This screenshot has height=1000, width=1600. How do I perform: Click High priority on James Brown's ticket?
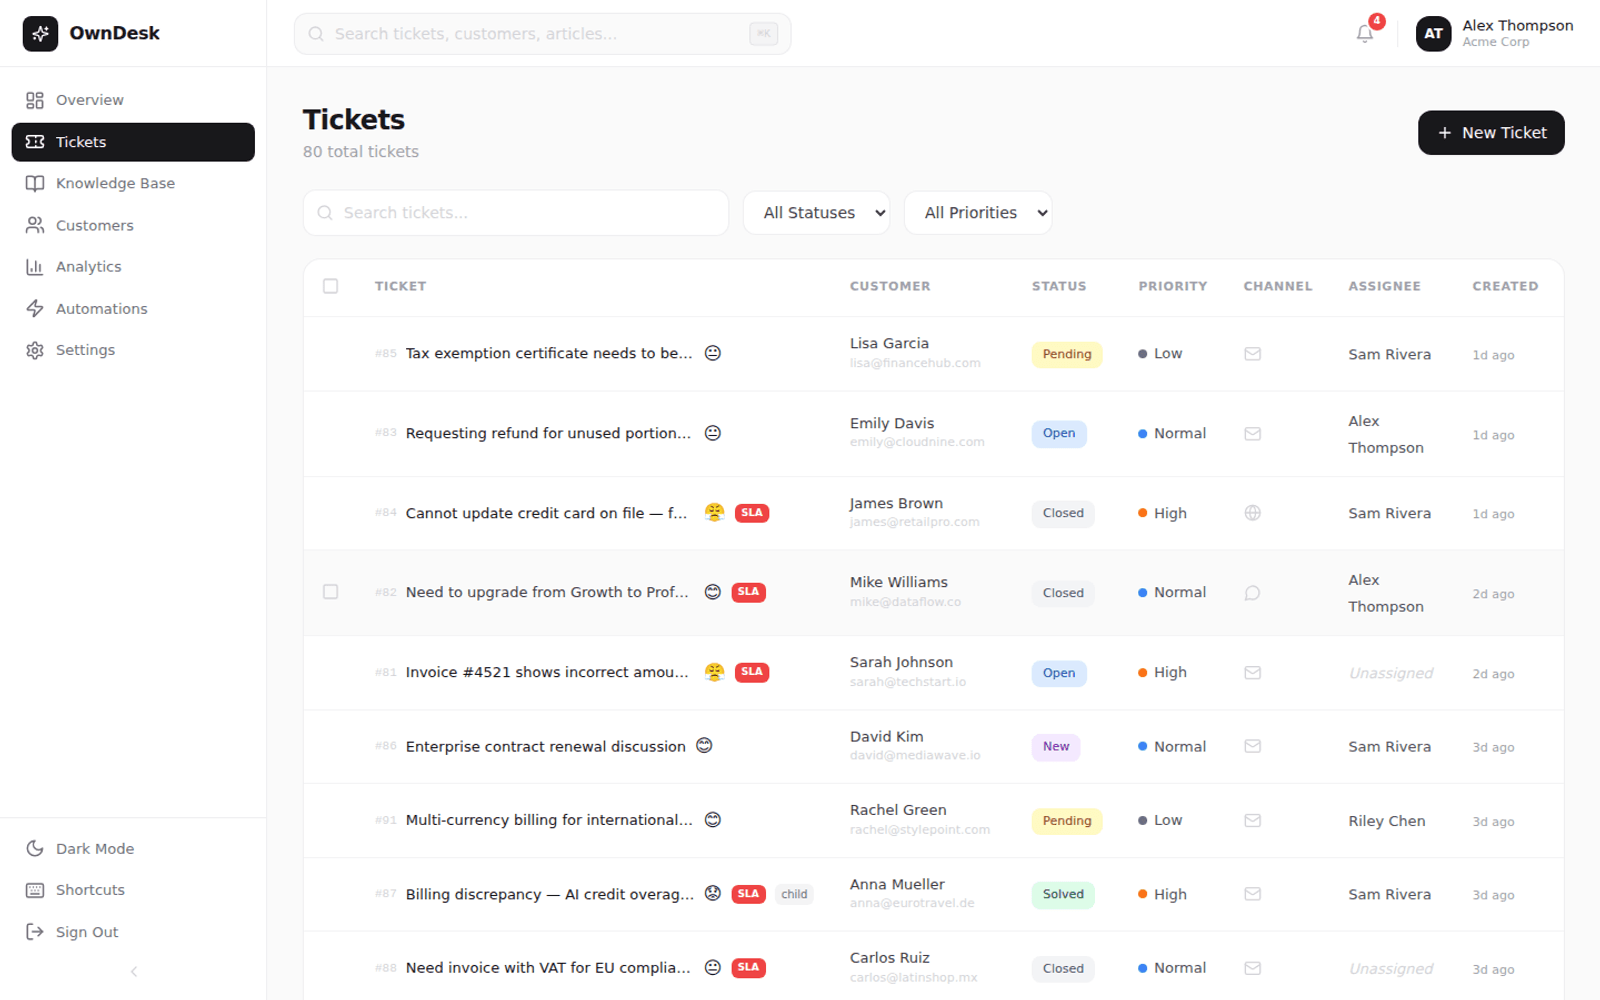1162,513
